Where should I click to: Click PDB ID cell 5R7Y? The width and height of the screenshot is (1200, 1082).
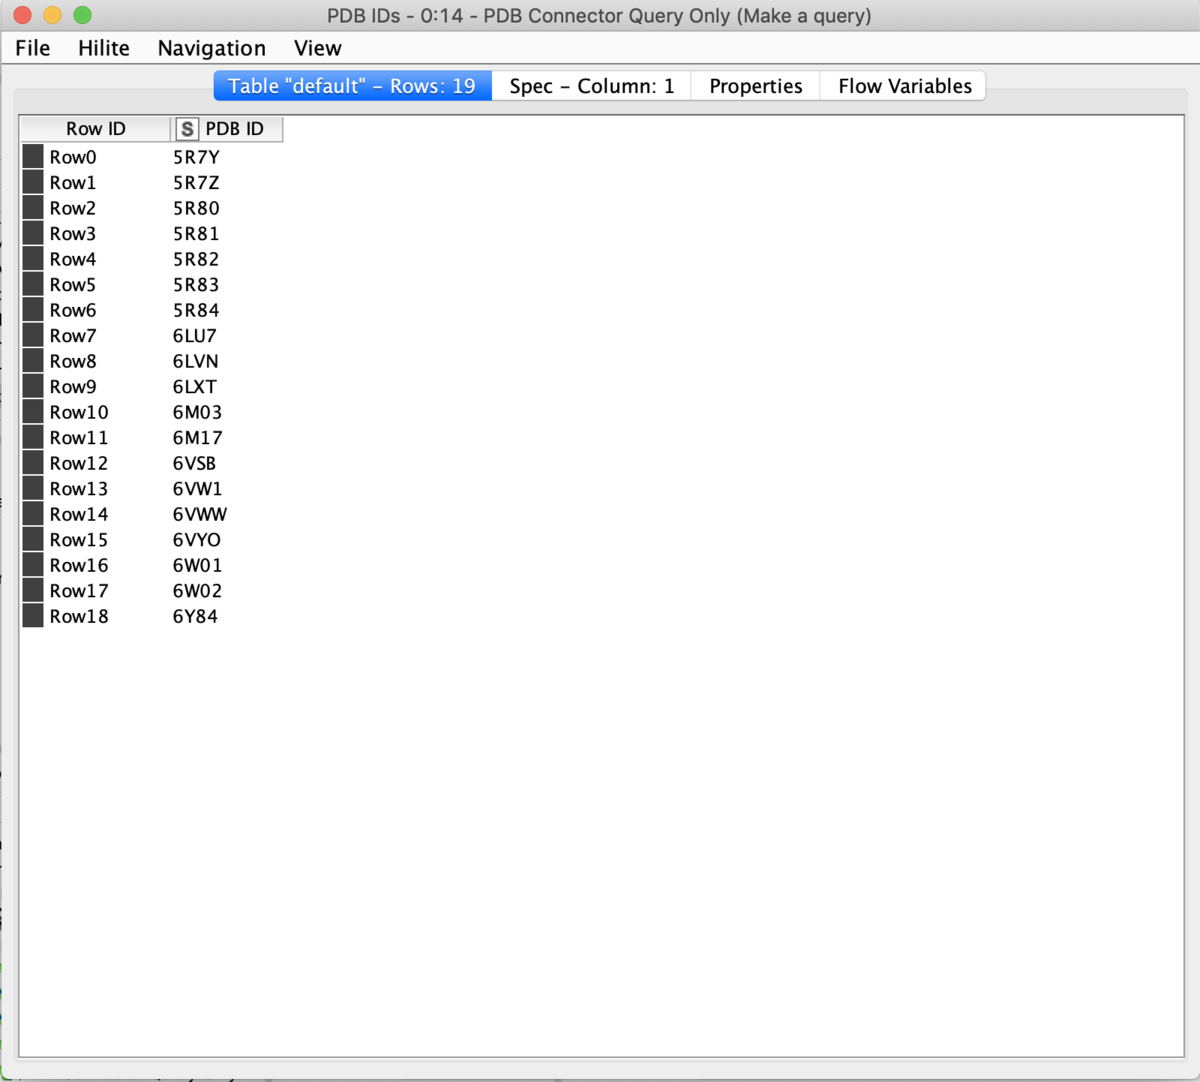point(196,157)
